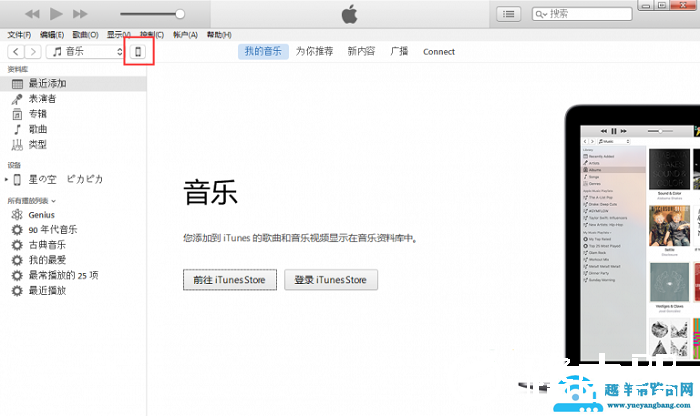Click the gear icon beside 我的最爱

[17, 261]
